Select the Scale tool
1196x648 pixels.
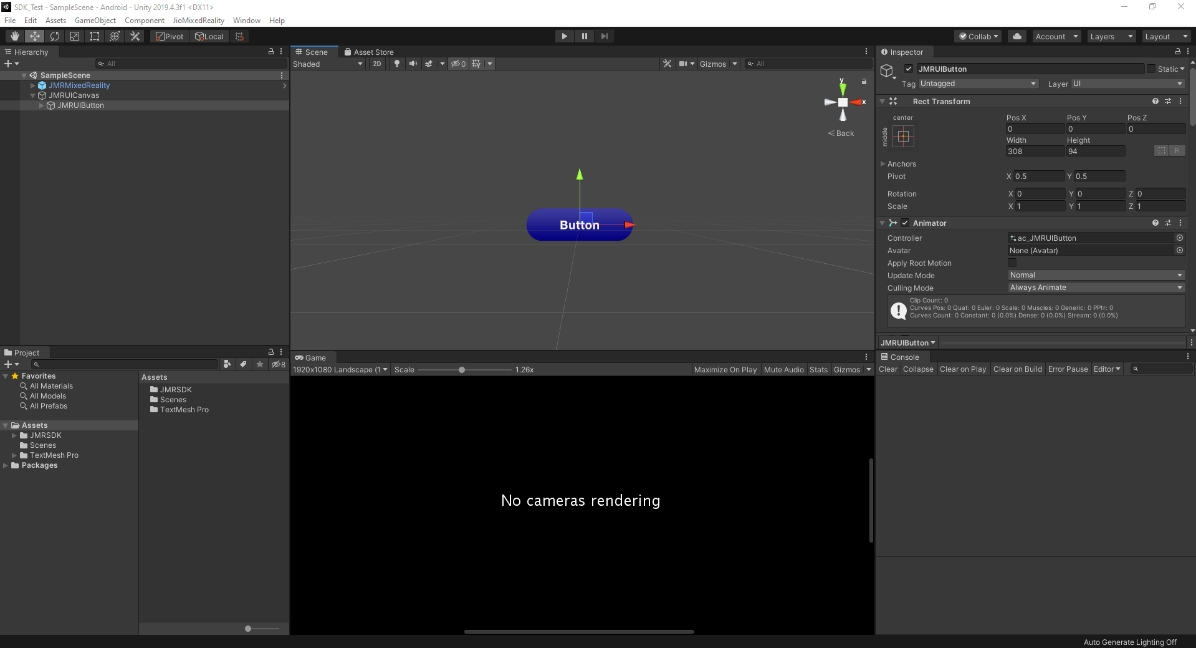[x=74, y=36]
